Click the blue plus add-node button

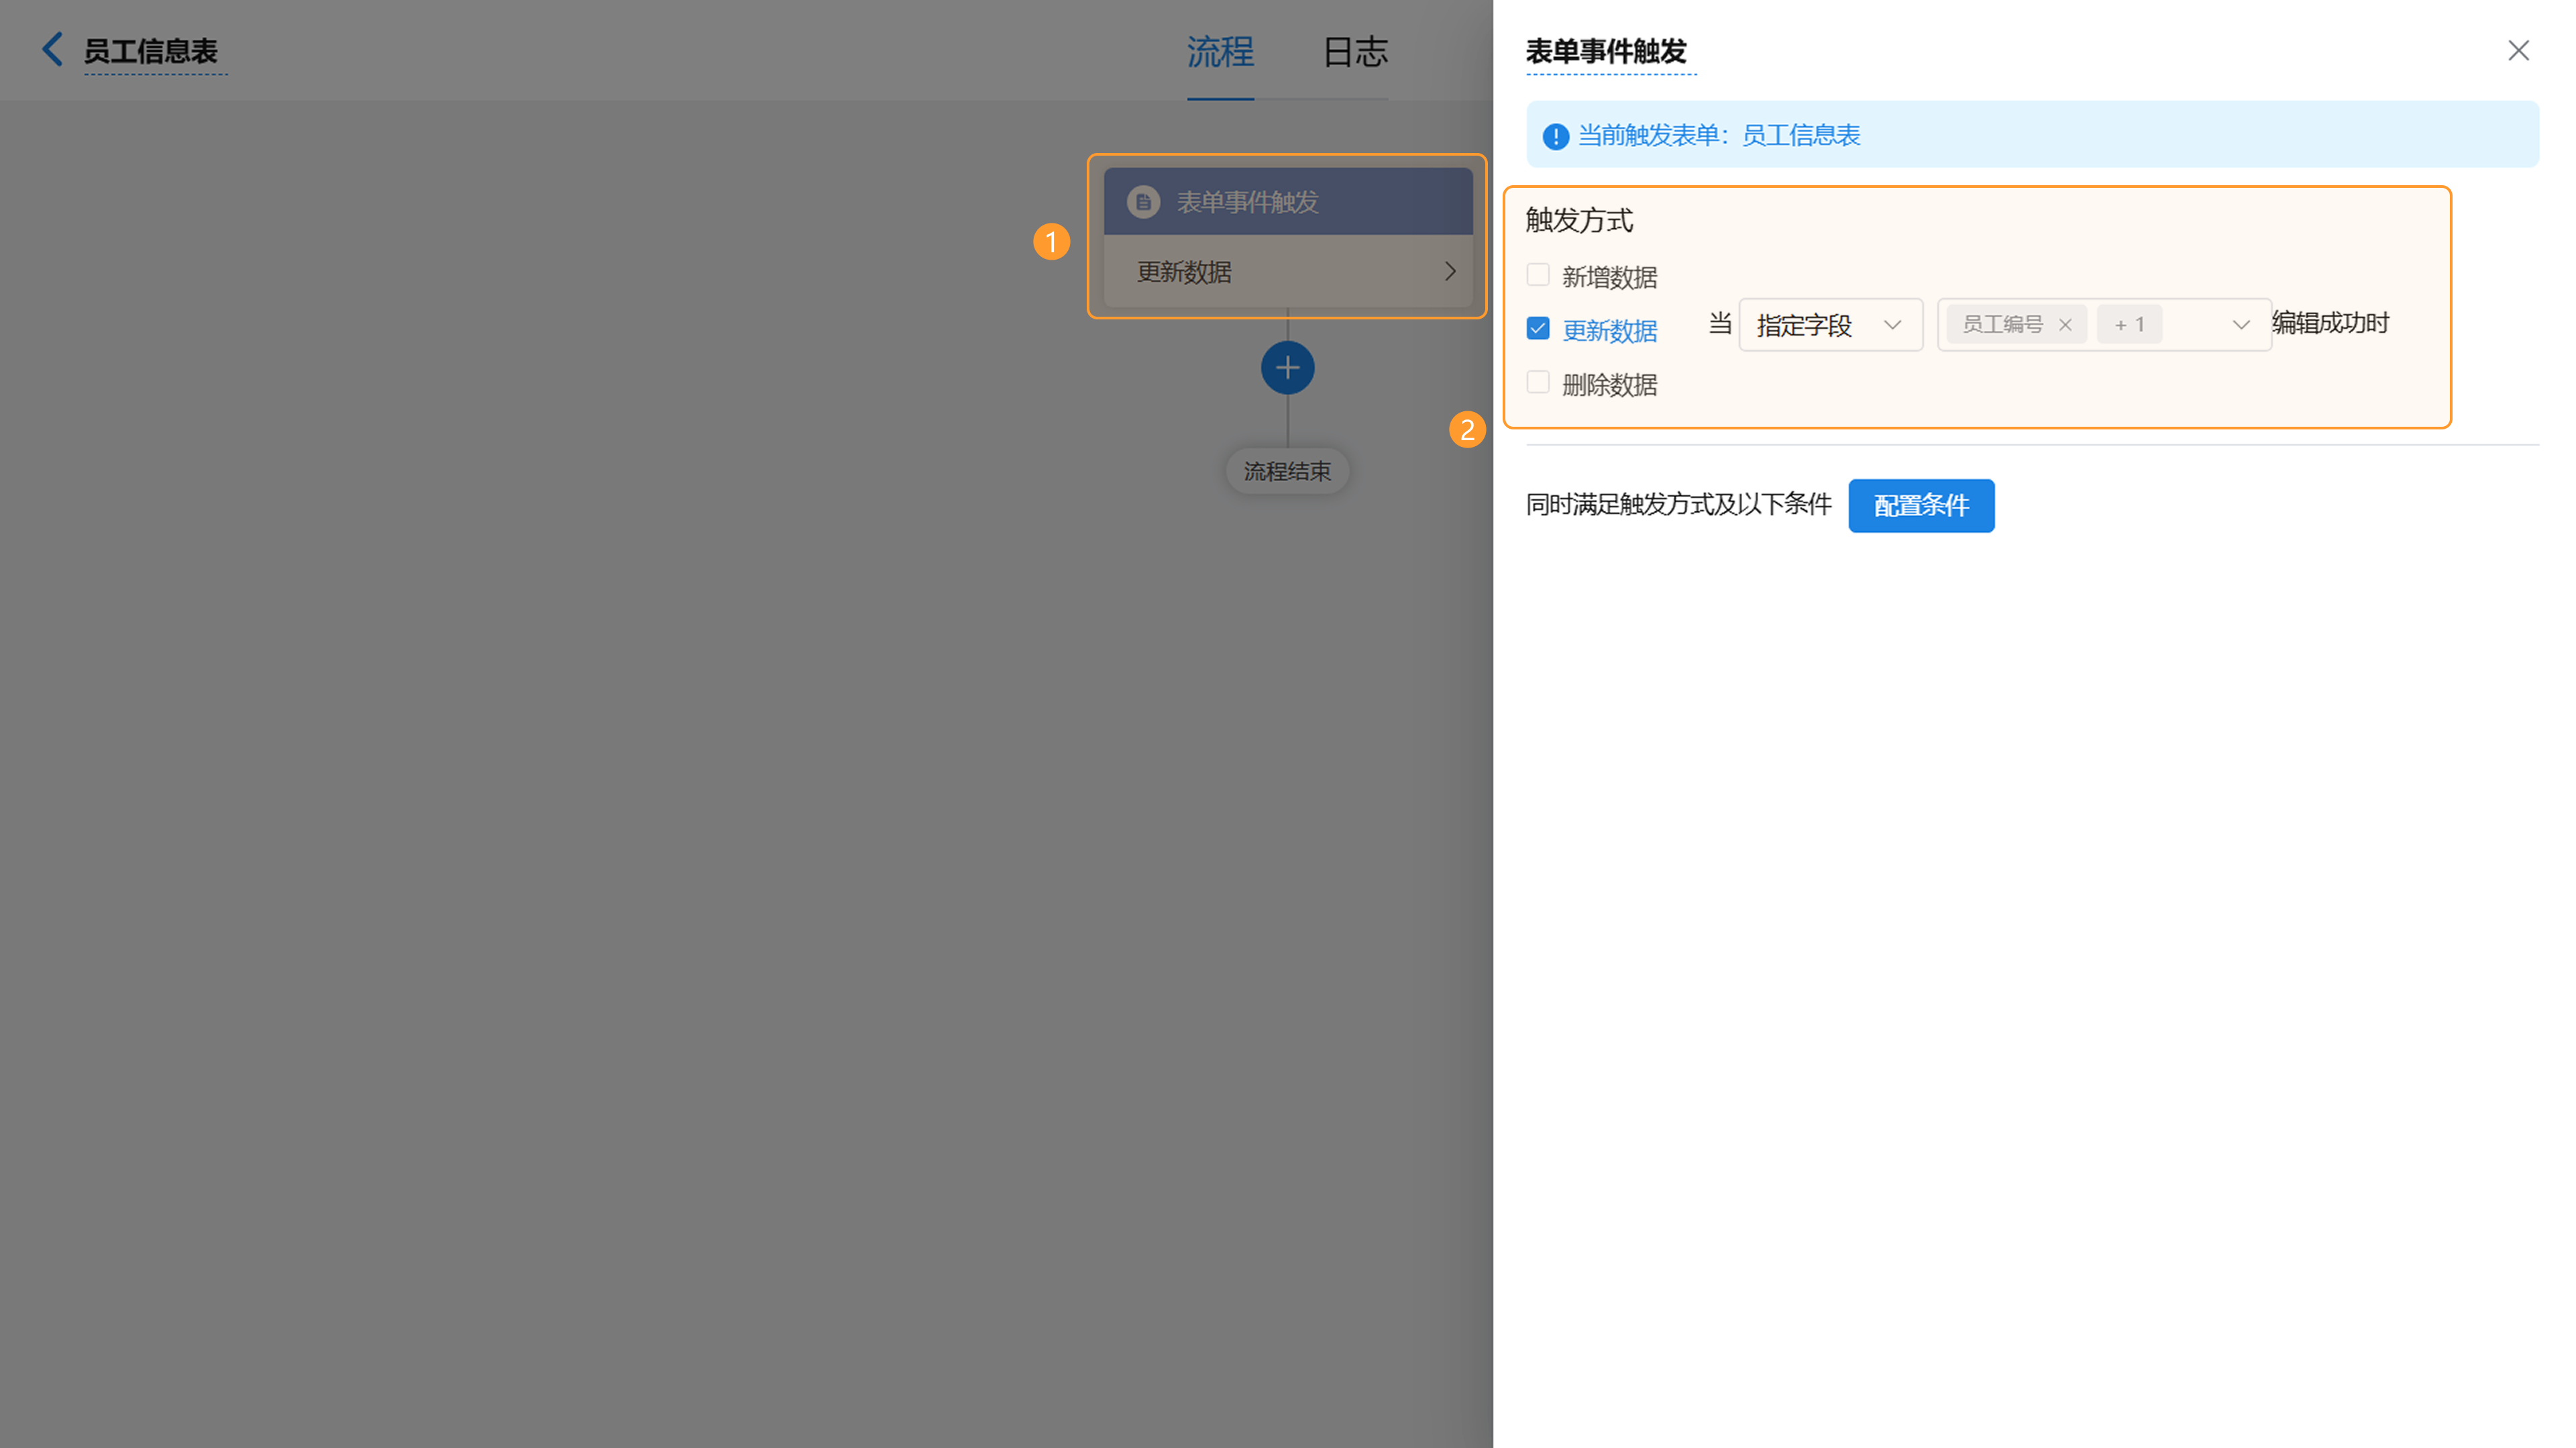click(1287, 368)
